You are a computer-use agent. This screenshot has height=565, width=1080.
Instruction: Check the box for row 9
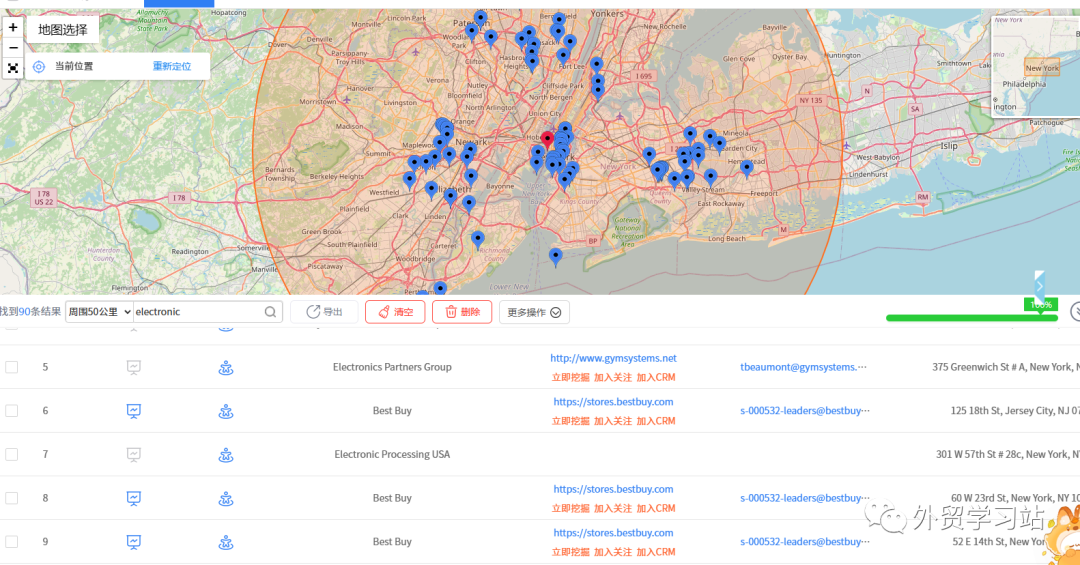tap(12, 542)
